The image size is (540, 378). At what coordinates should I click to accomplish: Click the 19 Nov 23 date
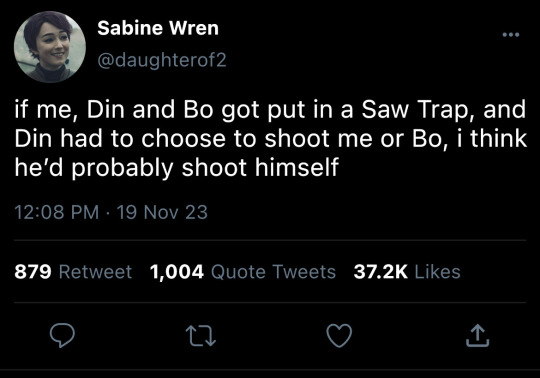[162, 212]
